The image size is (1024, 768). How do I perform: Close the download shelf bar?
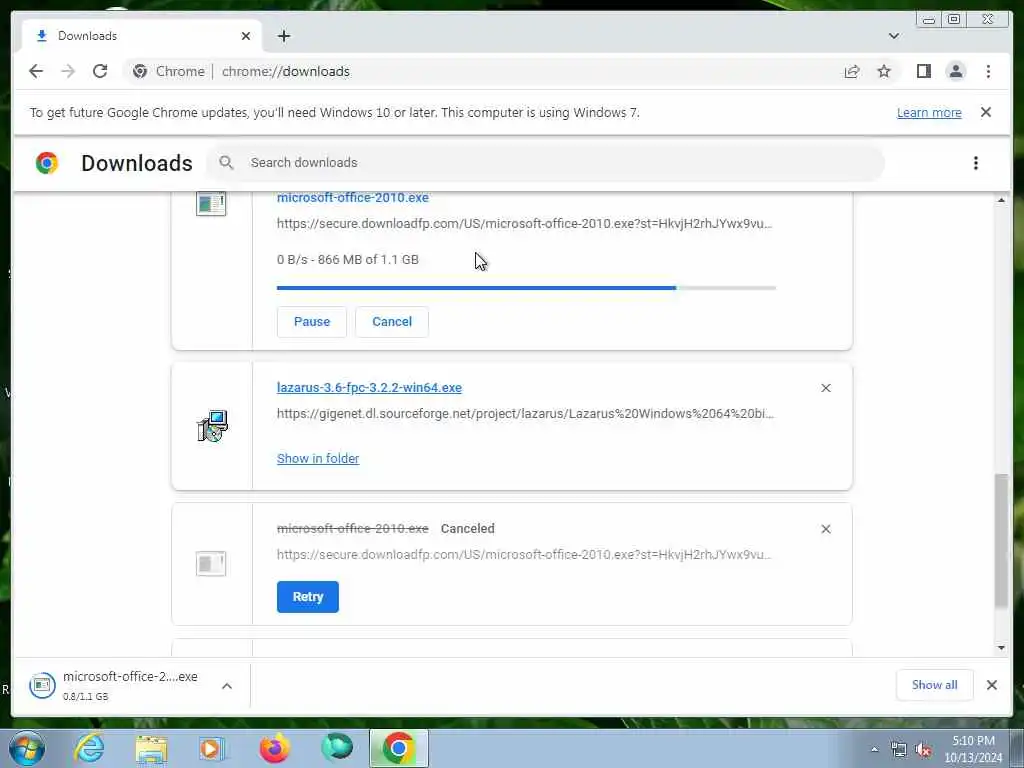(992, 685)
